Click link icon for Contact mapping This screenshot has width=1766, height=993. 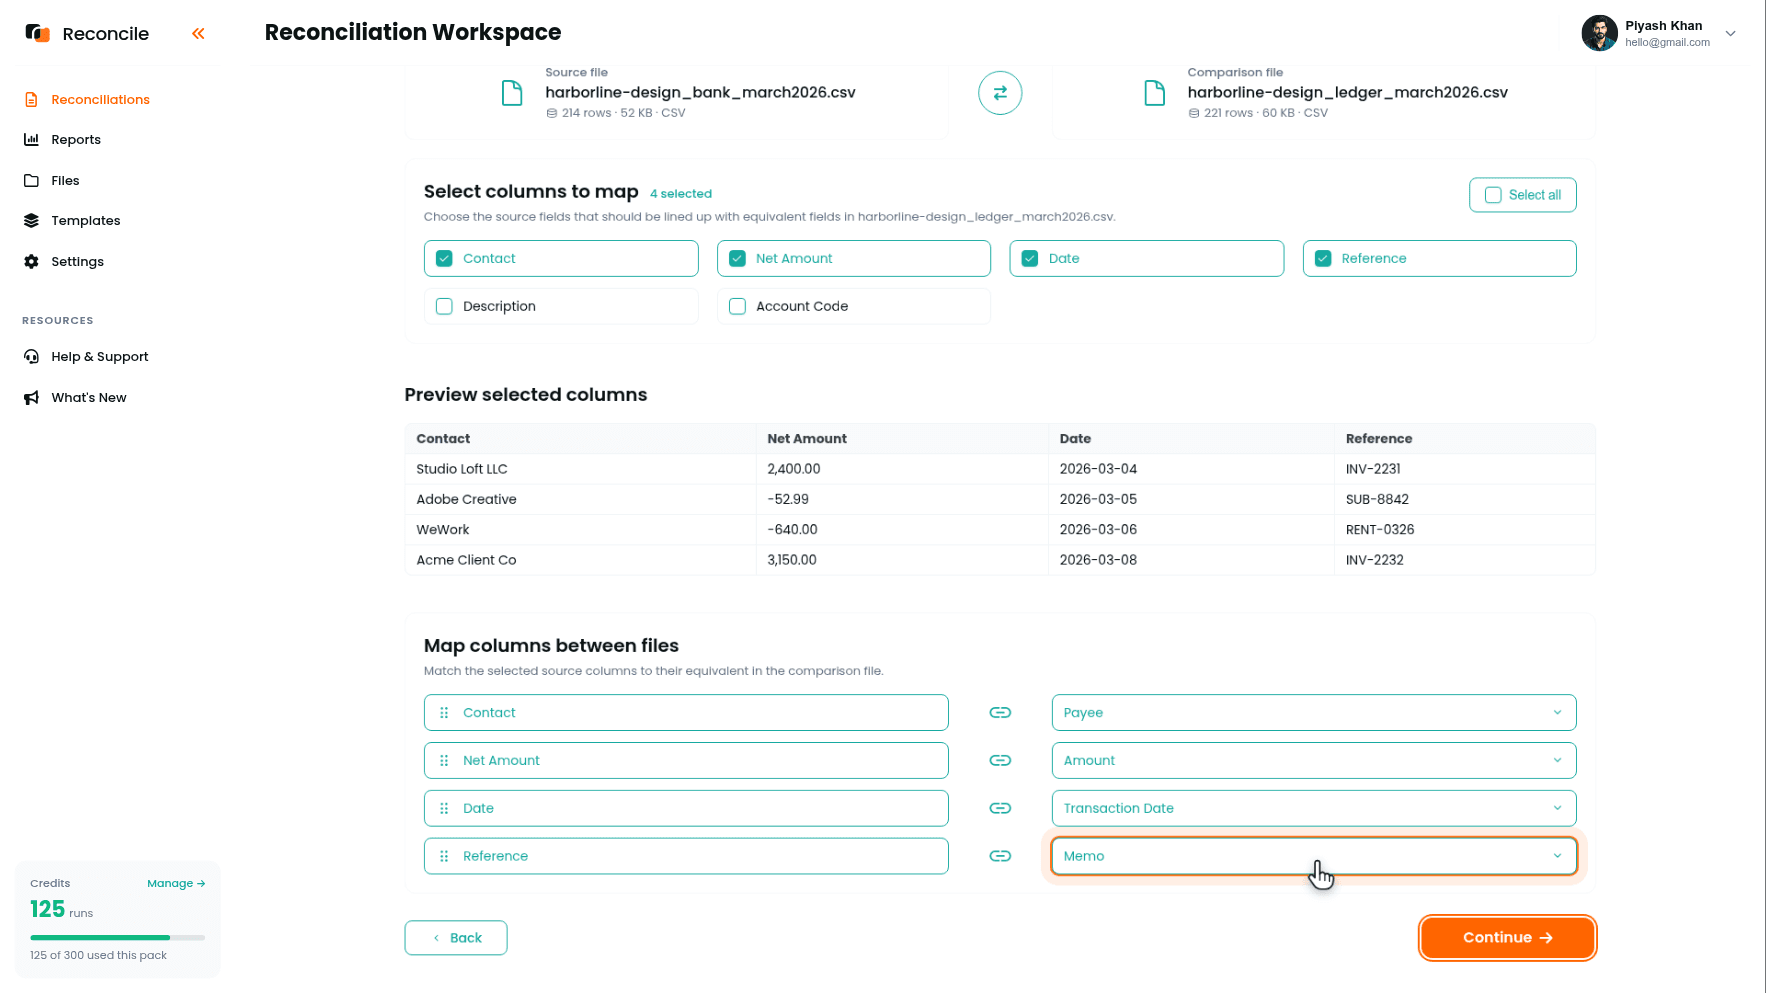point(1000,712)
